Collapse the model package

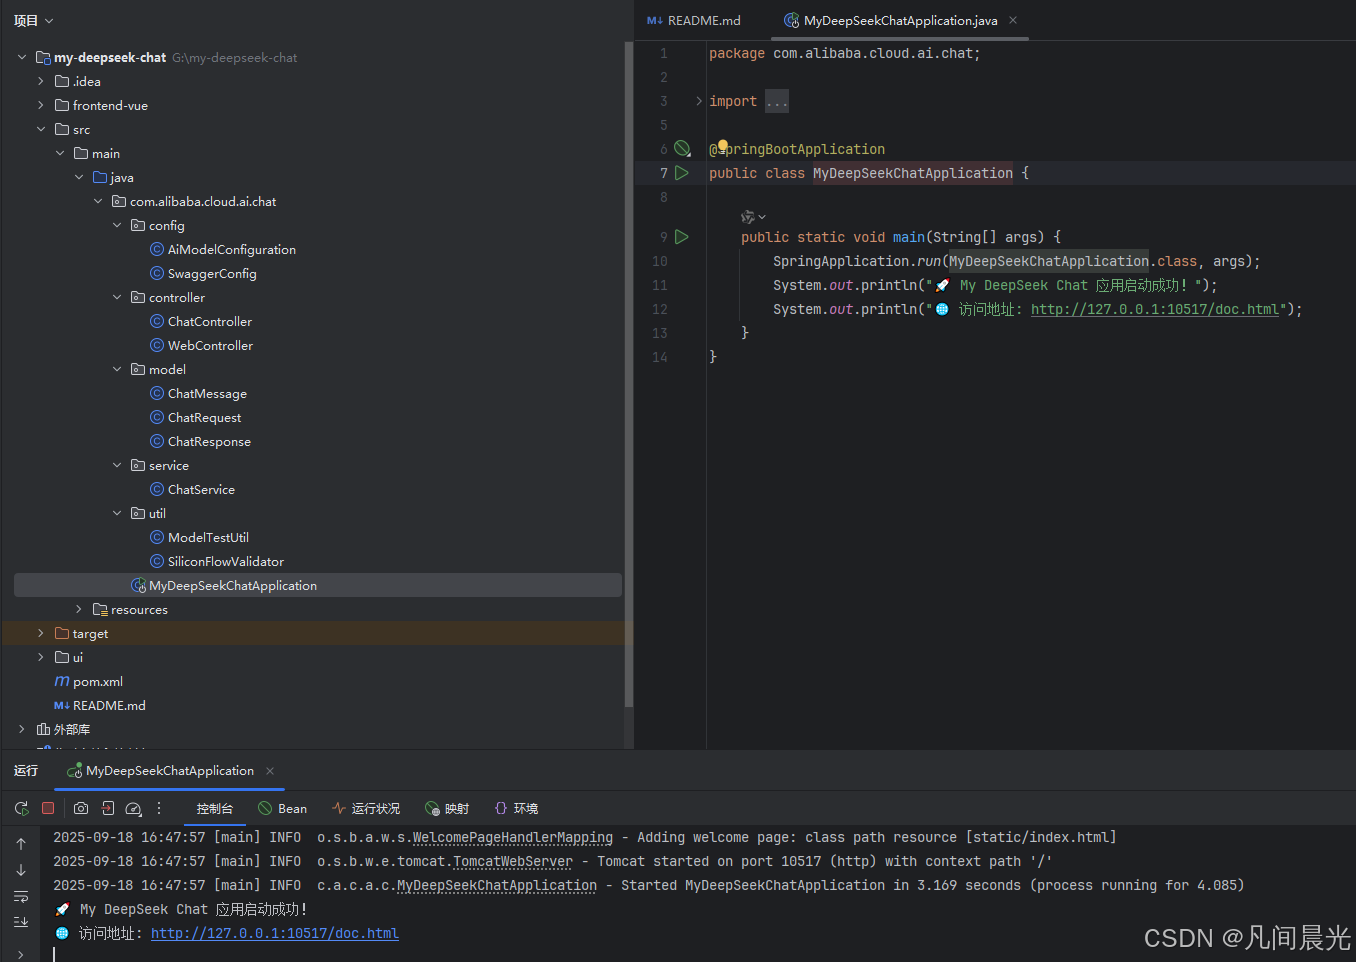(x=117, y=369)
